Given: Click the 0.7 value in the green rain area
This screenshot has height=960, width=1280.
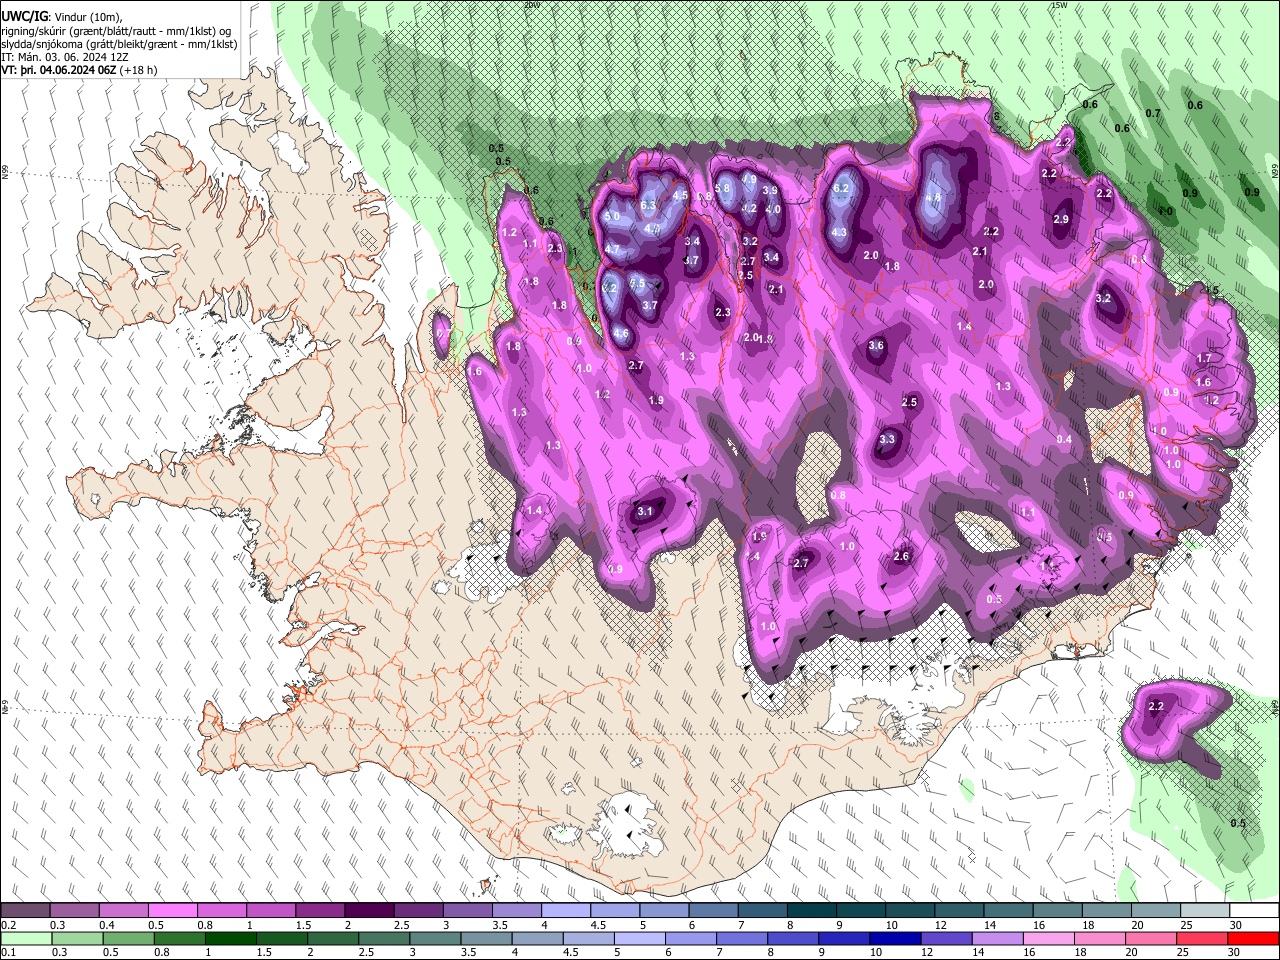Looking at the screenshot, I should (x=1153, y=113).
